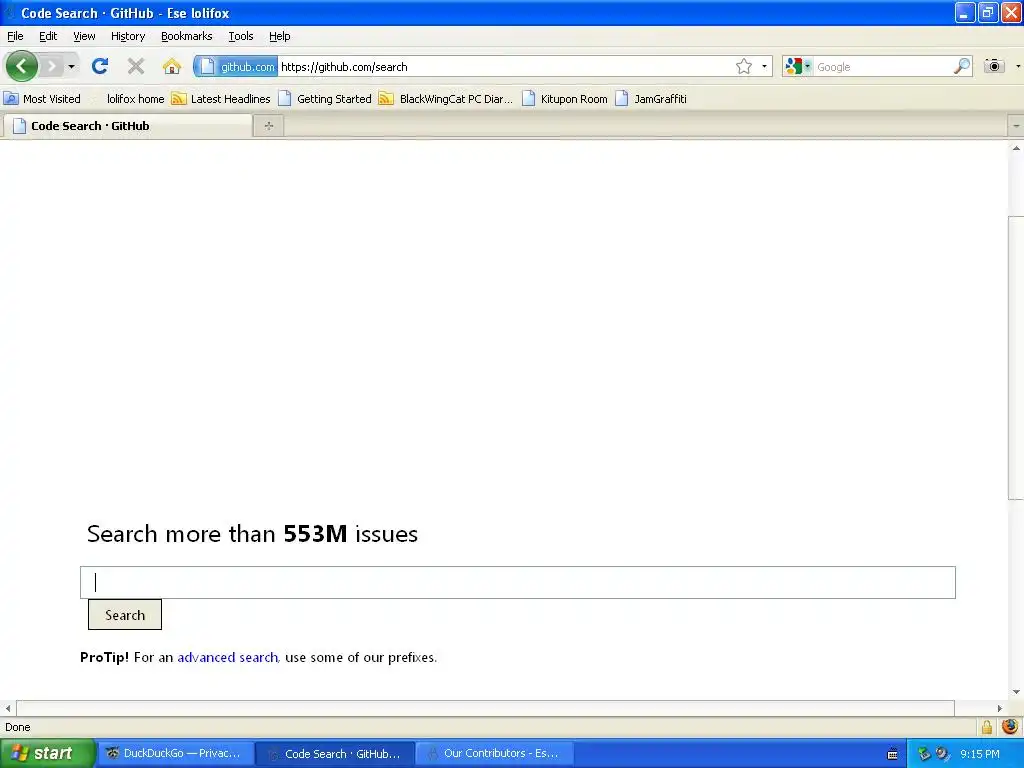Image resolution: width=1024 pixels, height=768 pixels.
Task: Open the Bookmarks menu
Action: tap(186, 36)
